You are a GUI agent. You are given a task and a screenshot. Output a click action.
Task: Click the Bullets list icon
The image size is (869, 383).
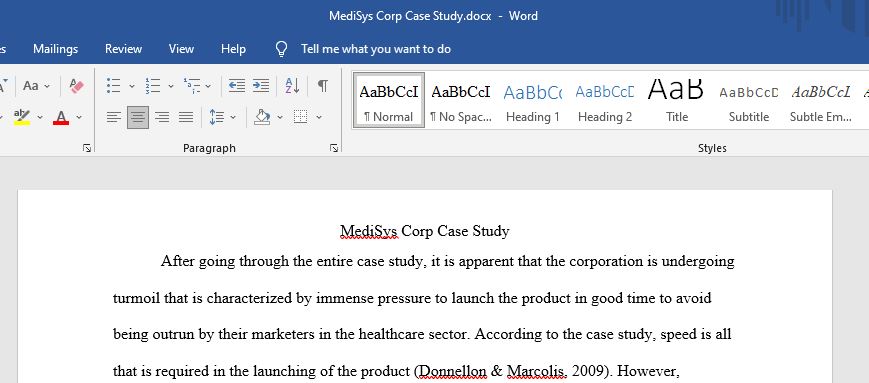click(x=114, y=86)
